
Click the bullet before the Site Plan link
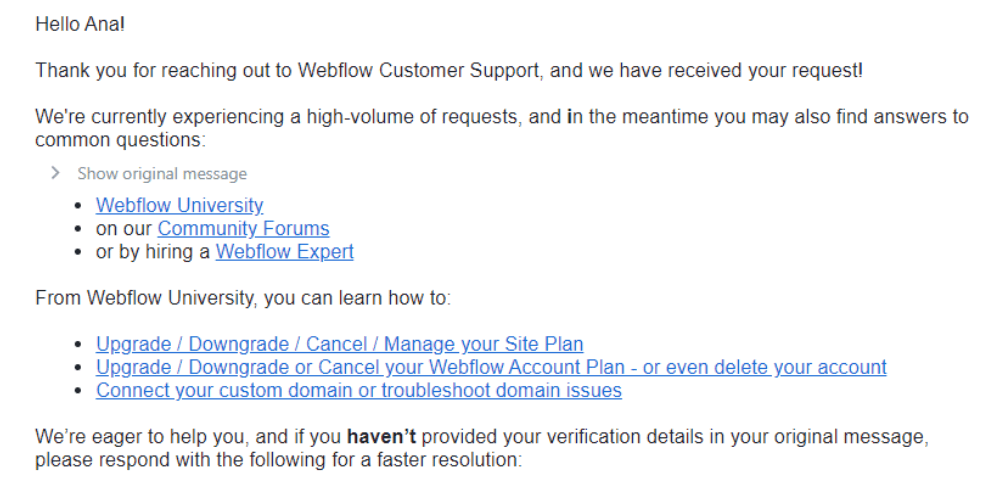coord(79,345)
